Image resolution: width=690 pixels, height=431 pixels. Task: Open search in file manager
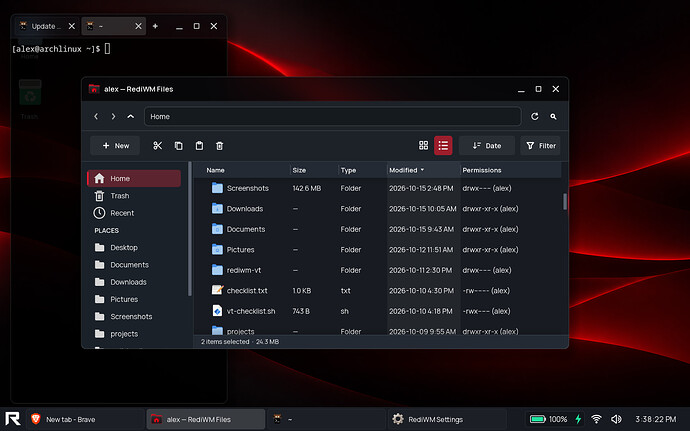[x=553, y=117]
